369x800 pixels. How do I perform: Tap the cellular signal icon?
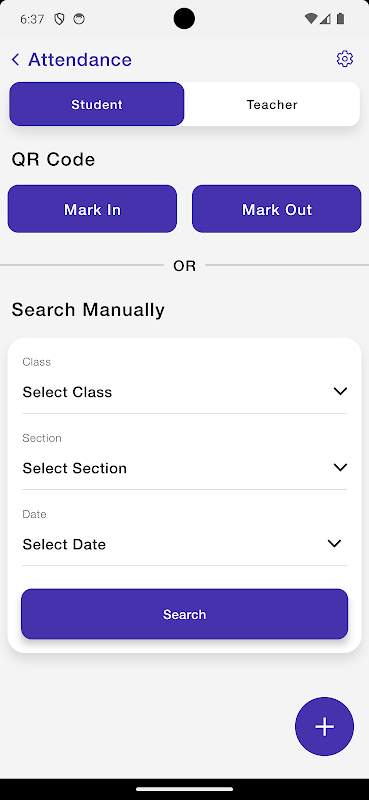325,19
